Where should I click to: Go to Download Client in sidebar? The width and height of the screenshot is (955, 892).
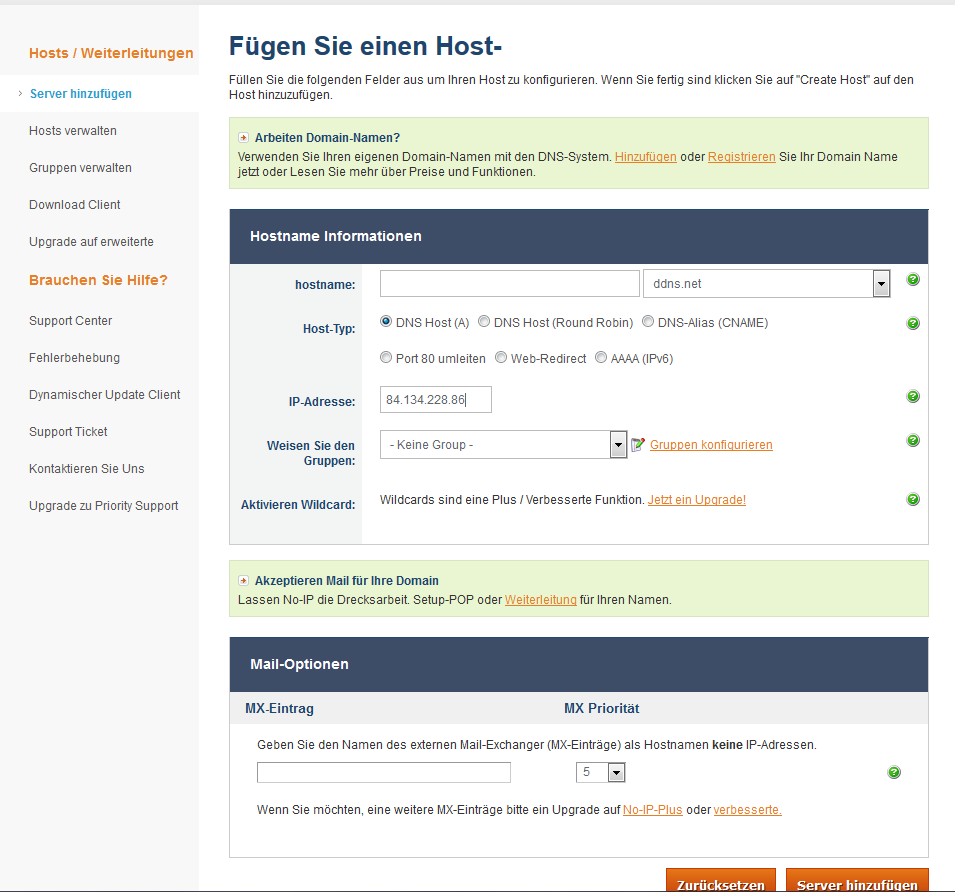[75, 205]
